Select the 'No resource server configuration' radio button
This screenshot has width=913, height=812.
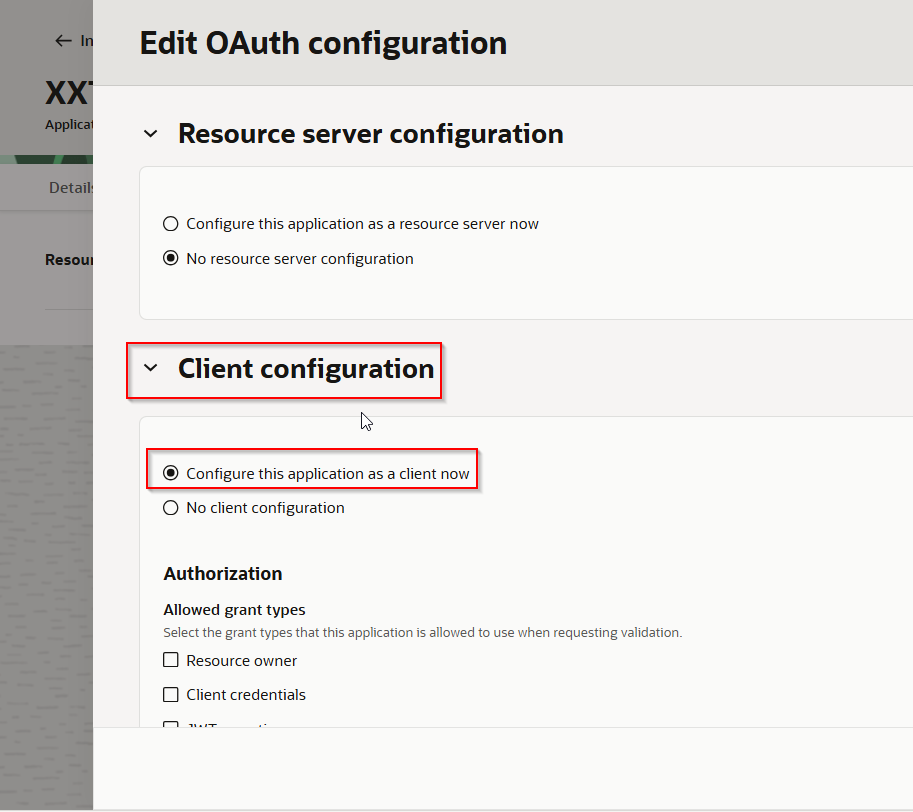(x=171, y=259)
